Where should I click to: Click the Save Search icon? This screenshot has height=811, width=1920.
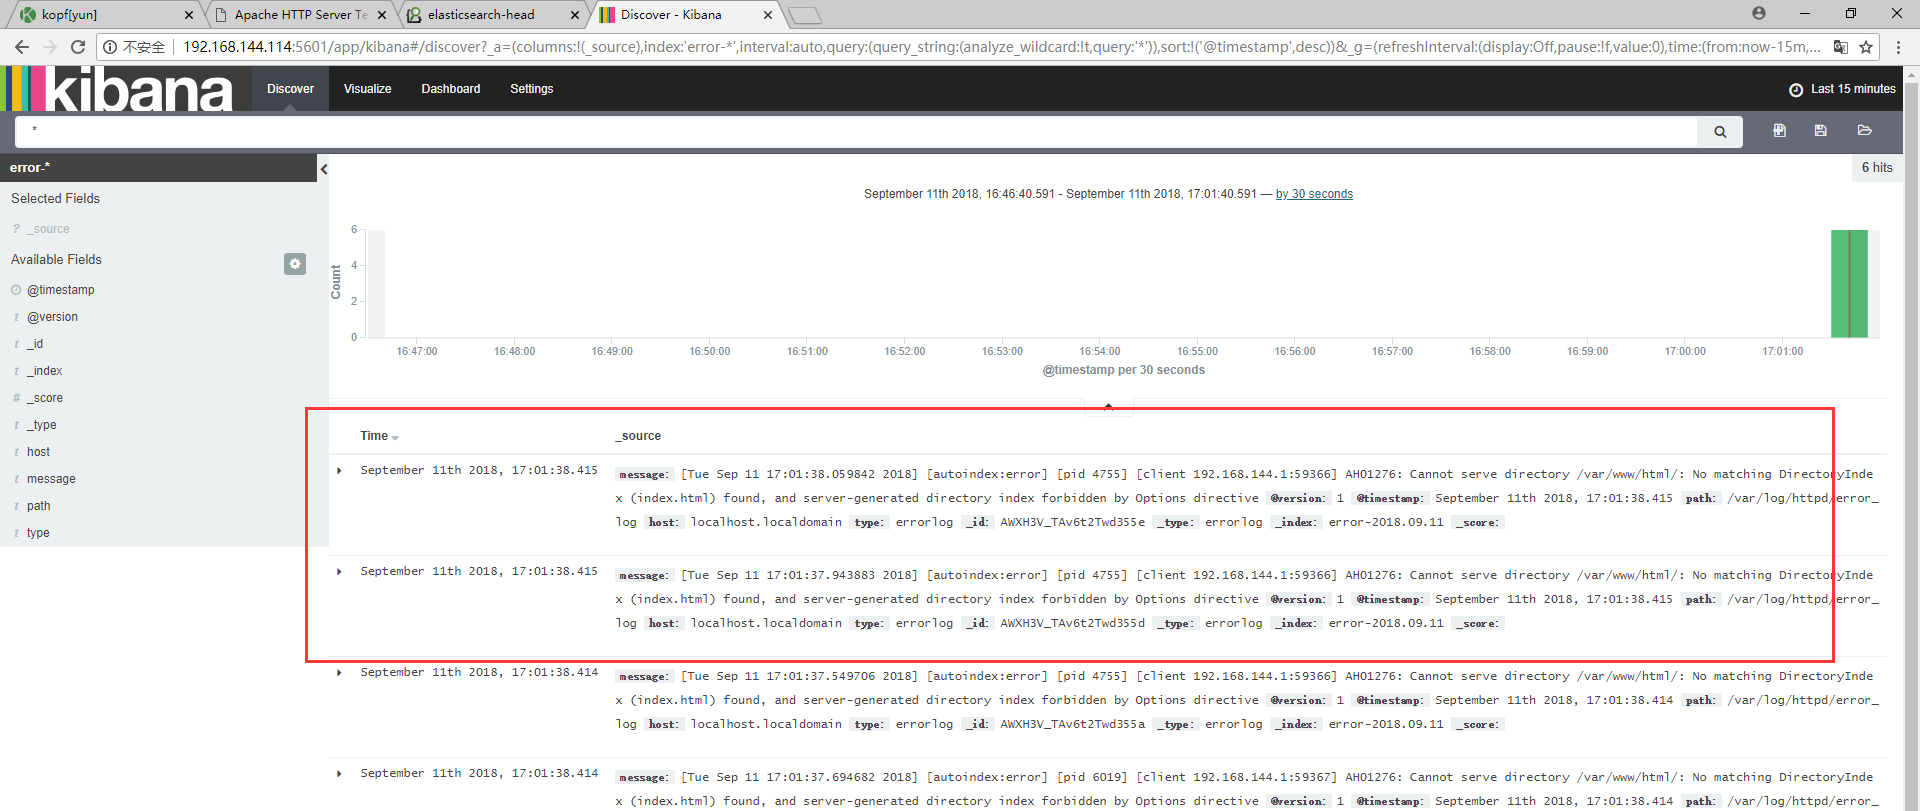click(x=1821, y=130)
